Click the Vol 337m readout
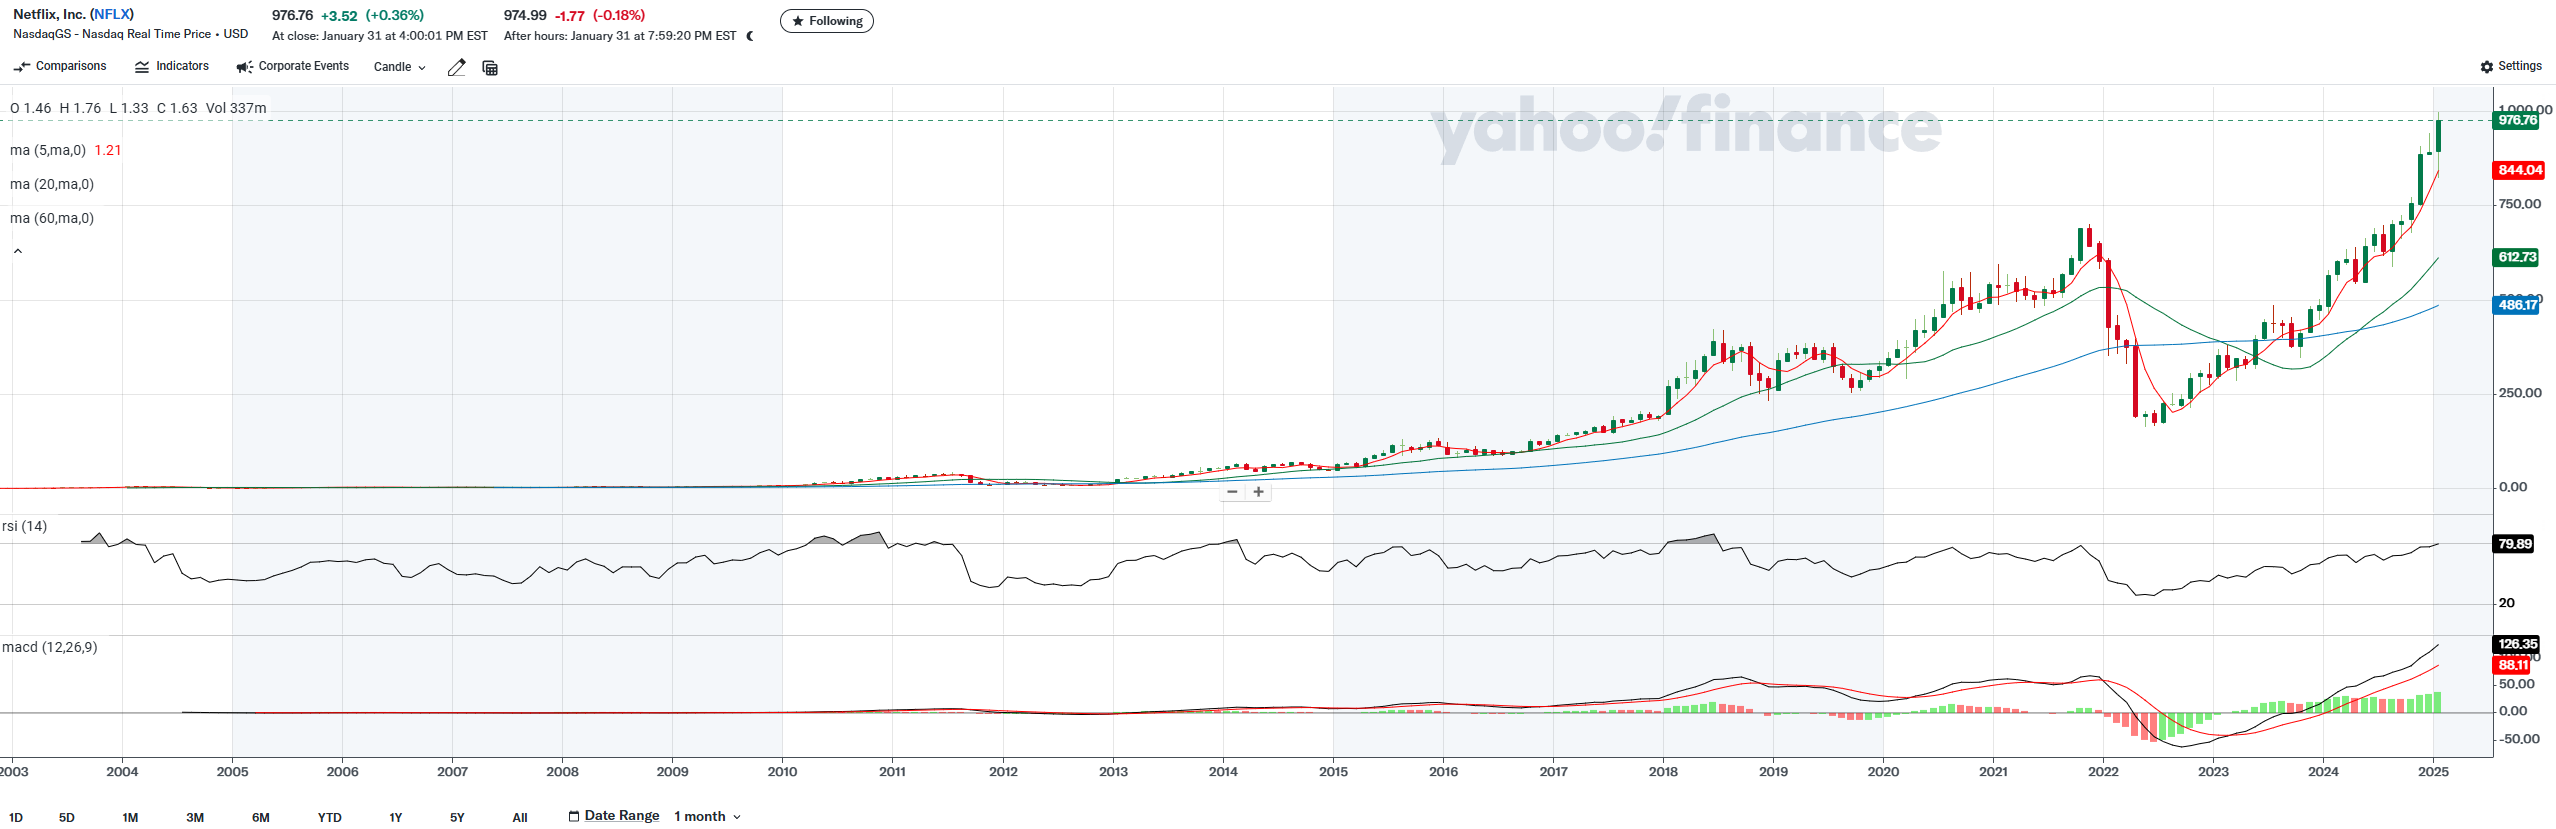Viewport: 2556px width, 829px height. pos(236,108)
